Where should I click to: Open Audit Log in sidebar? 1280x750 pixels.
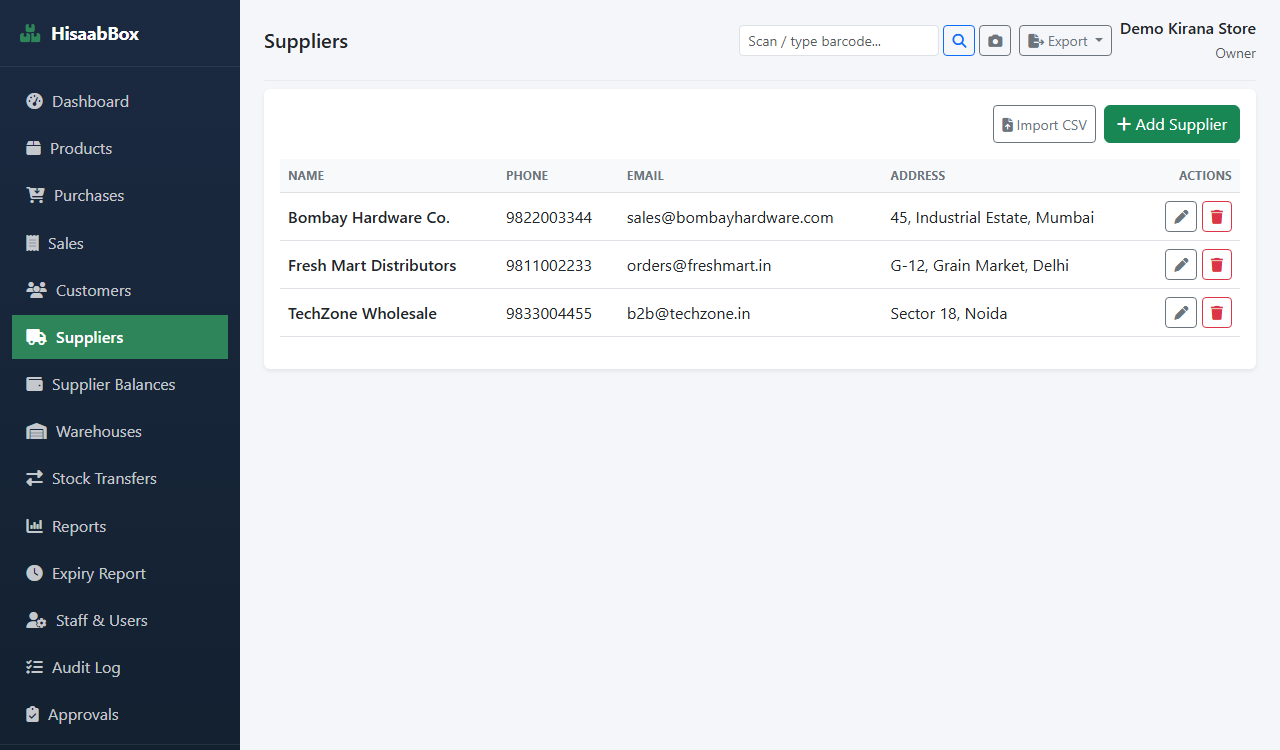click(120, 667)
